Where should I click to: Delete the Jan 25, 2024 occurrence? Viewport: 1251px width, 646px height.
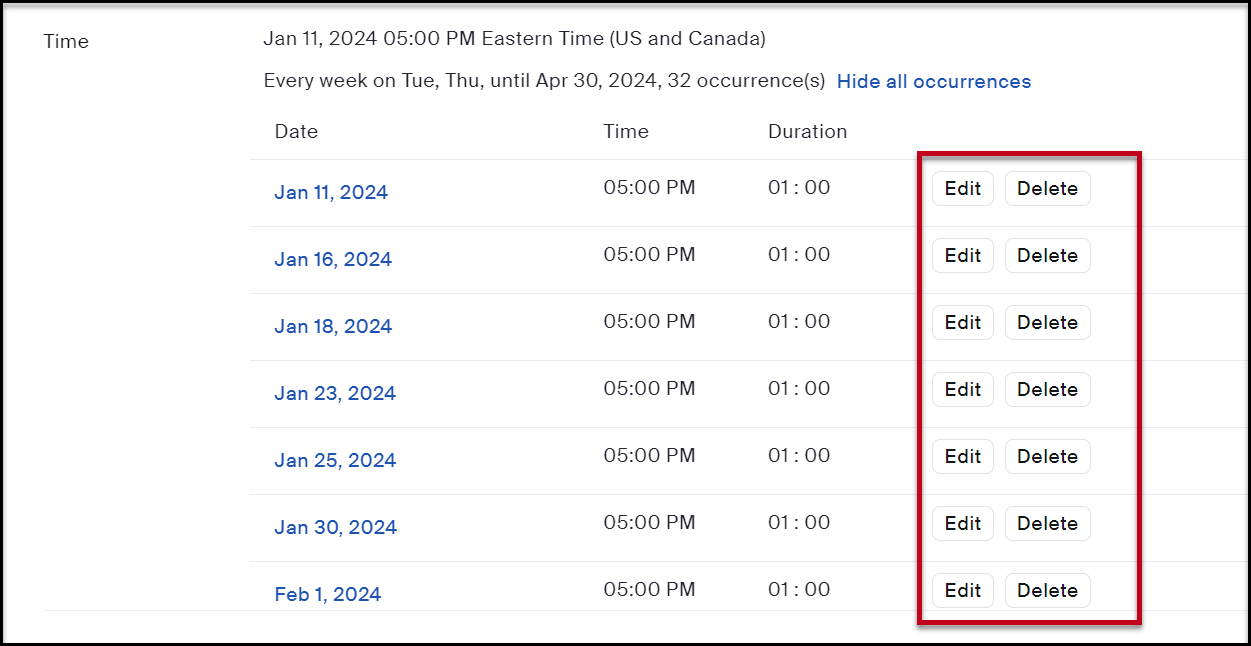point(1047,457)
